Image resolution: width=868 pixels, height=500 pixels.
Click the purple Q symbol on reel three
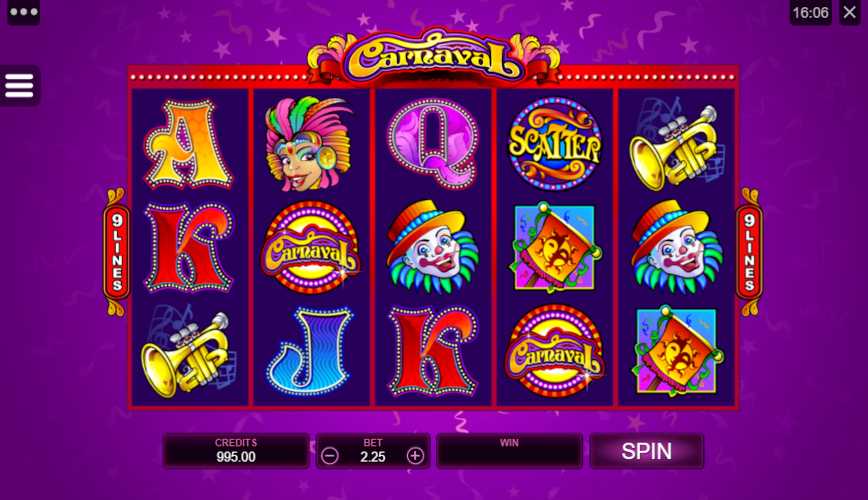[x=433, y=144]
